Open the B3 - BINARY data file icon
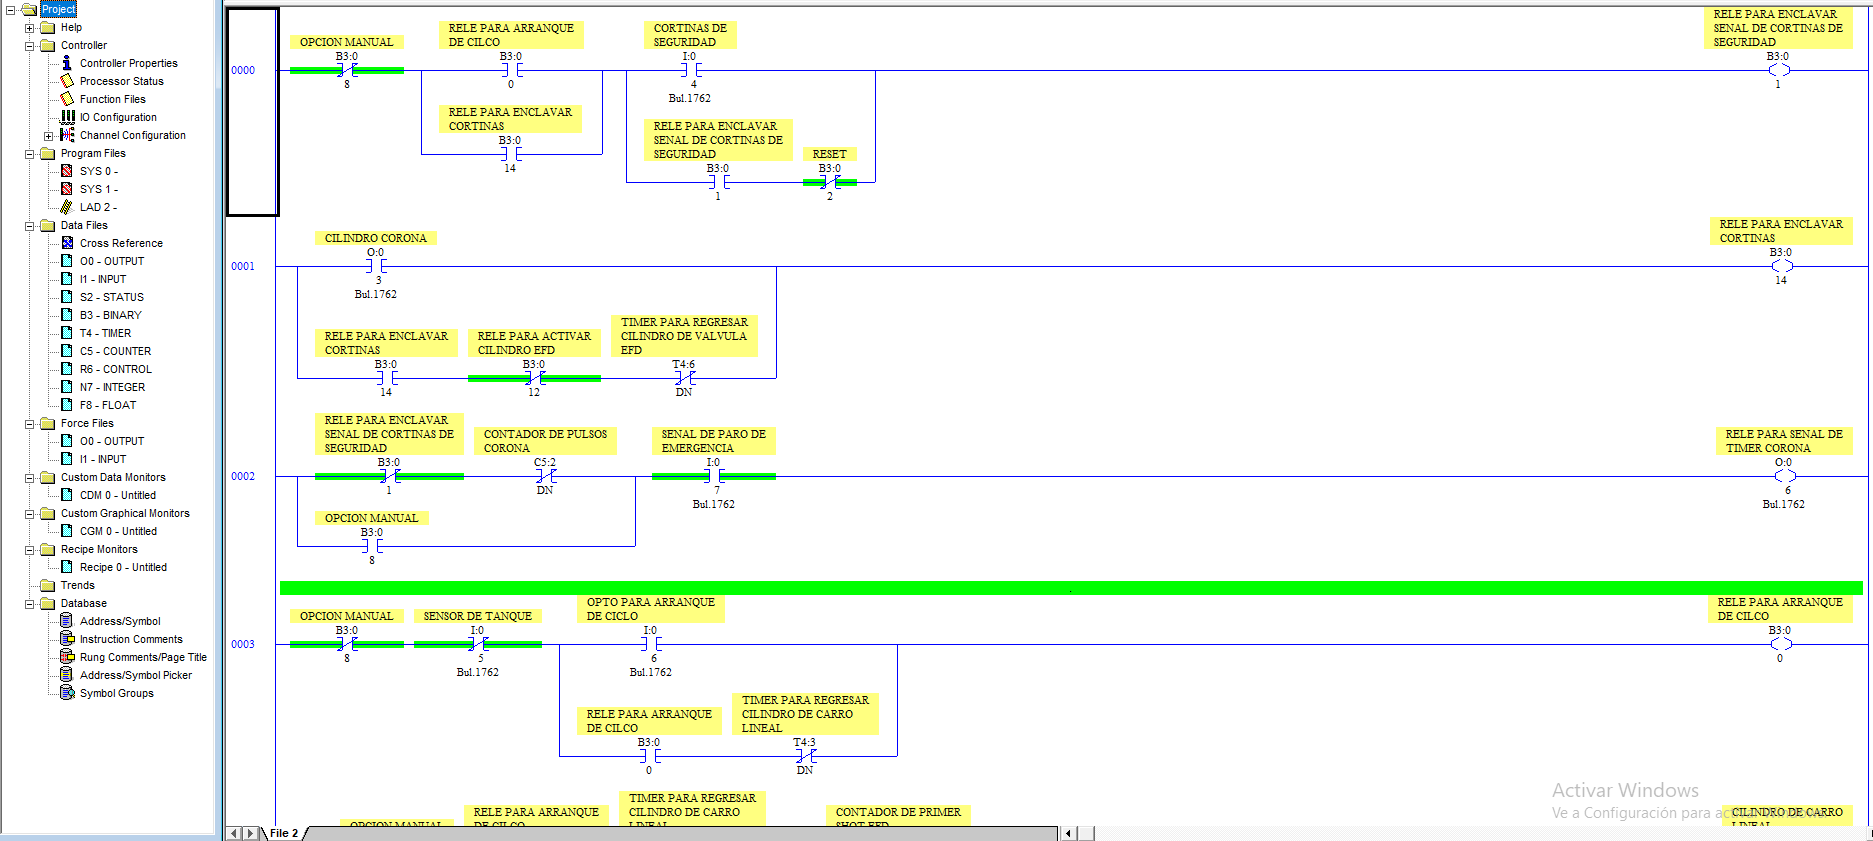Screen dimensions: 1873x841 [x=67, y=315]
